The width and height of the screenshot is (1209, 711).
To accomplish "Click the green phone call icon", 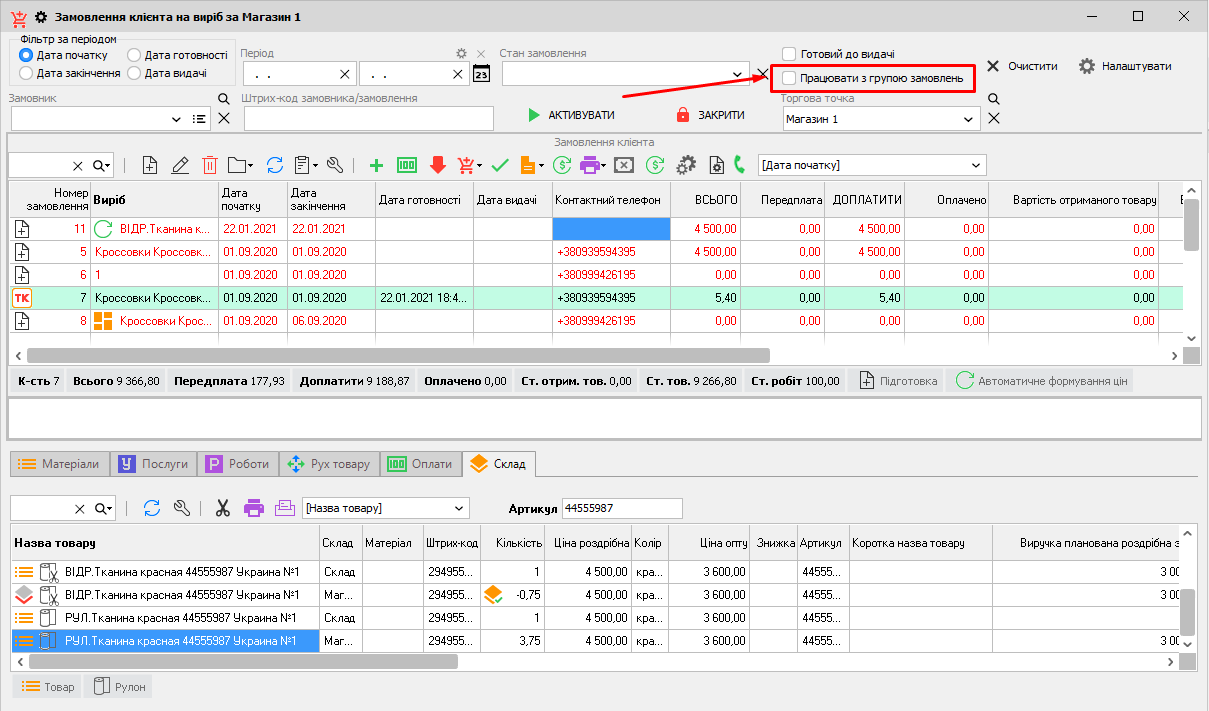I will [x=740, y=165].
